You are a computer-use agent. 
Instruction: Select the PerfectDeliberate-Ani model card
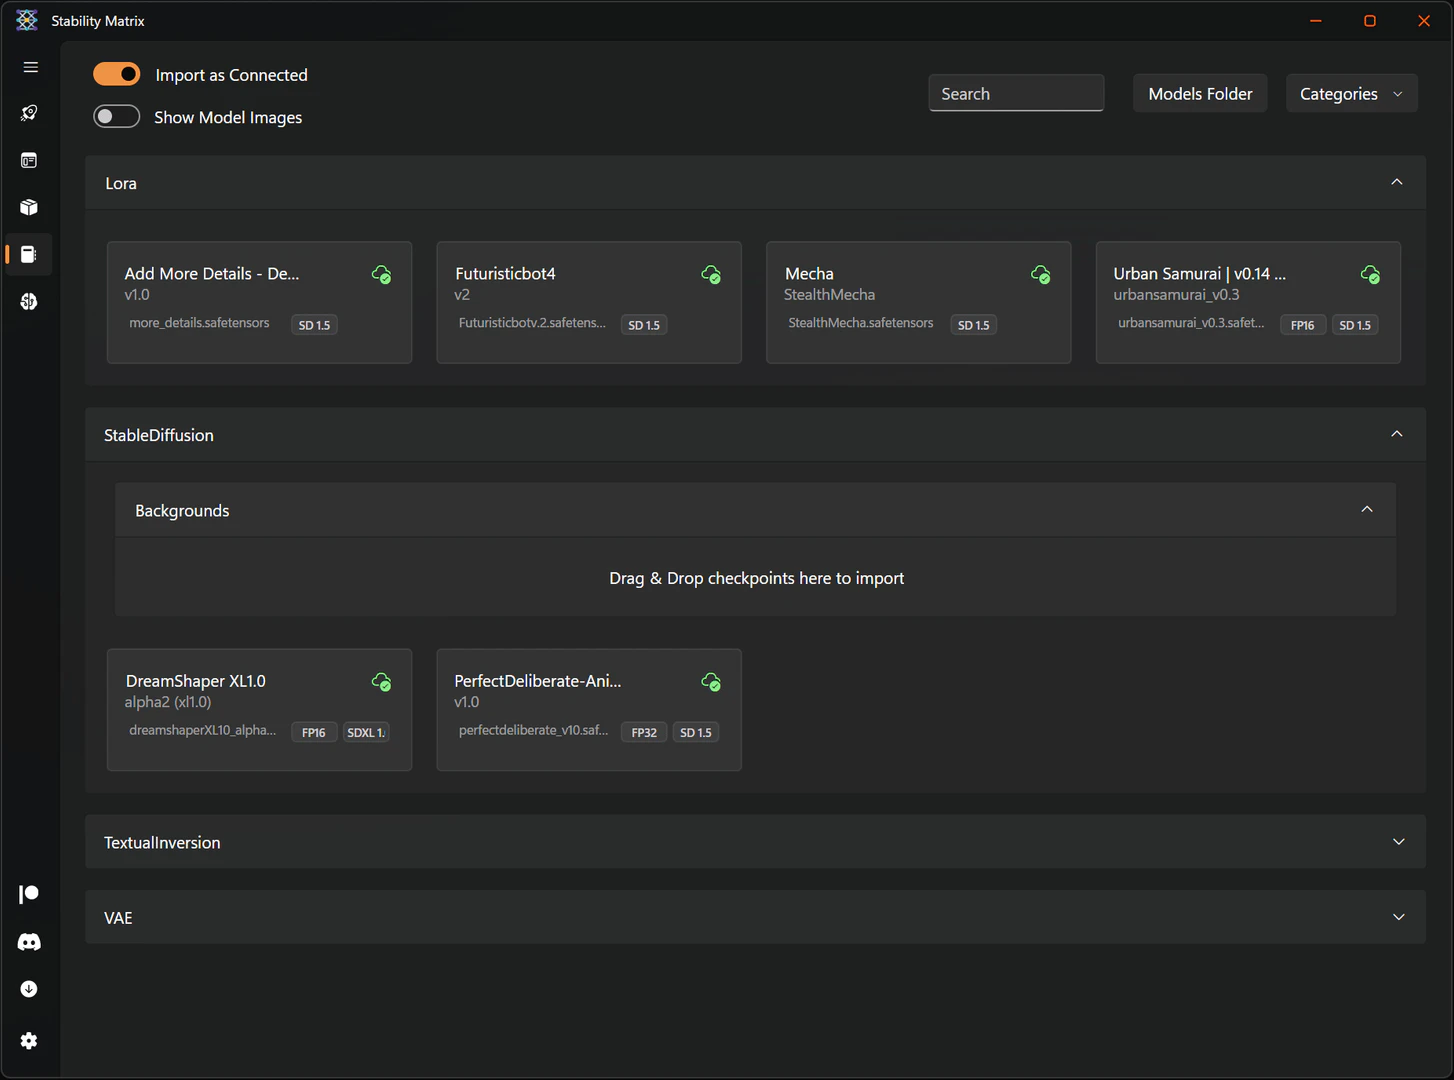(588, 710)
